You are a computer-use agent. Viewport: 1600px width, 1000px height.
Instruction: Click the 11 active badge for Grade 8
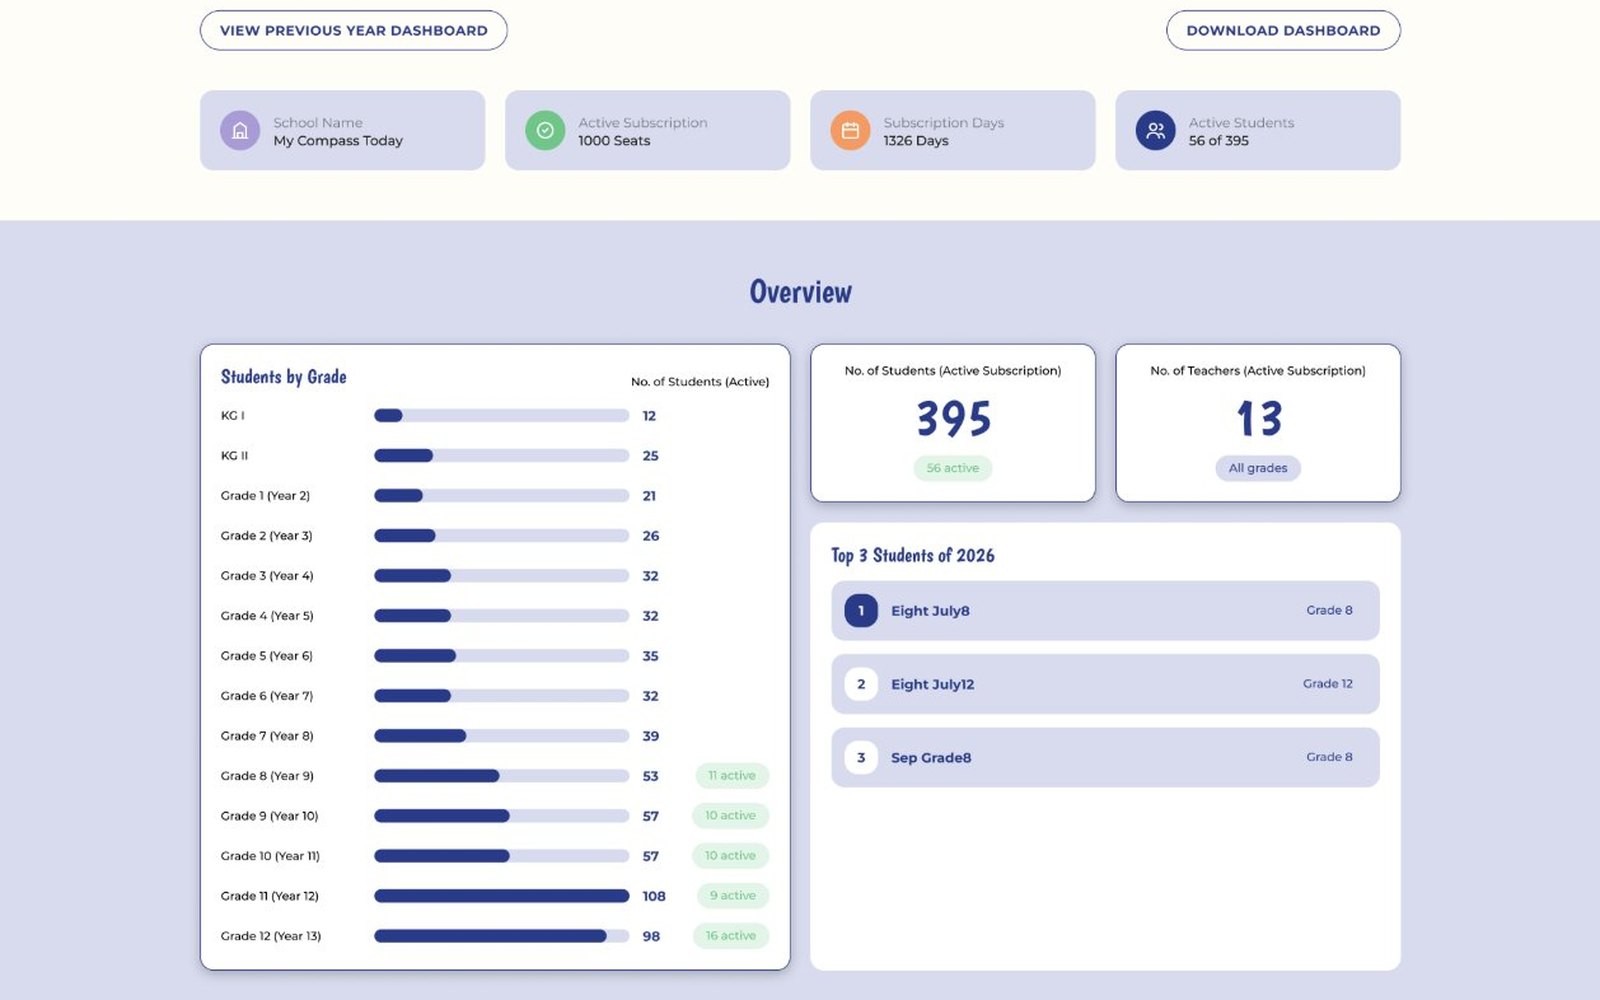pos(732,776)
